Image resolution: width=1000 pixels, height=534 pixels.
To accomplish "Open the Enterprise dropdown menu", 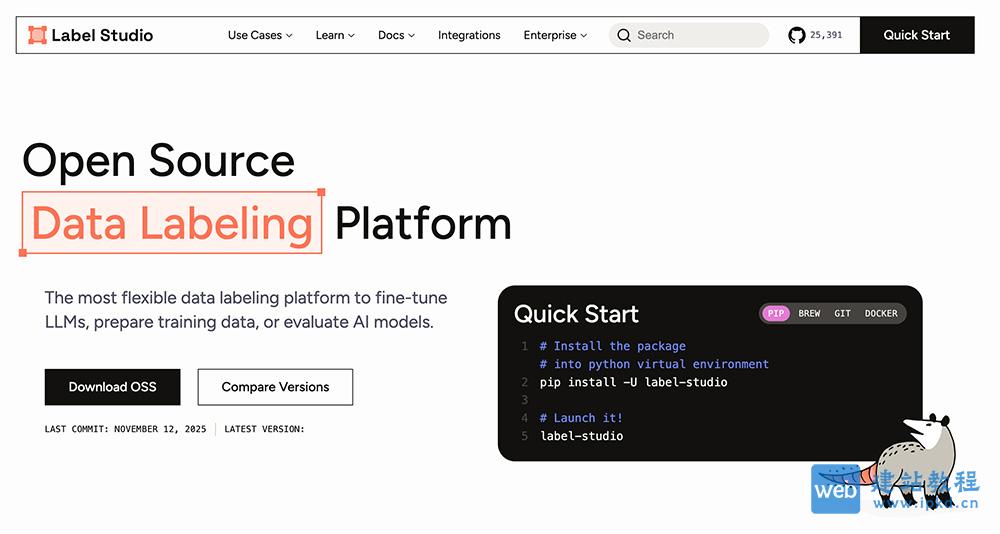I will (x=555, y=35).
